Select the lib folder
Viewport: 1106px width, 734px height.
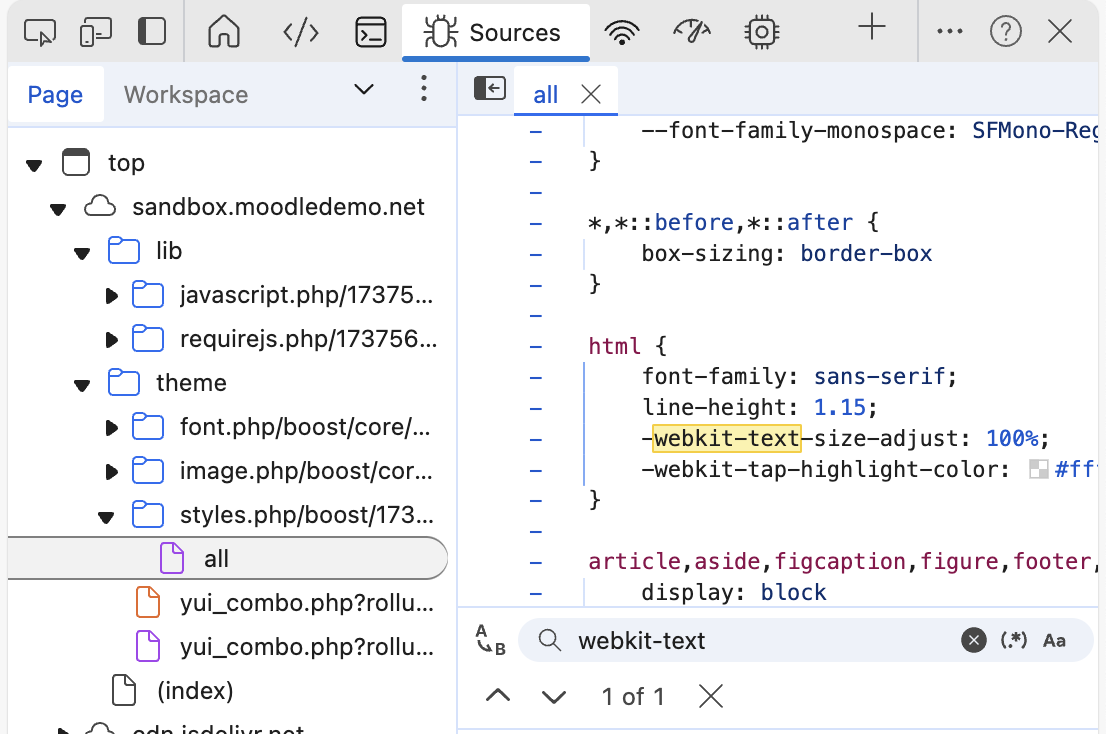pos(169,251)
